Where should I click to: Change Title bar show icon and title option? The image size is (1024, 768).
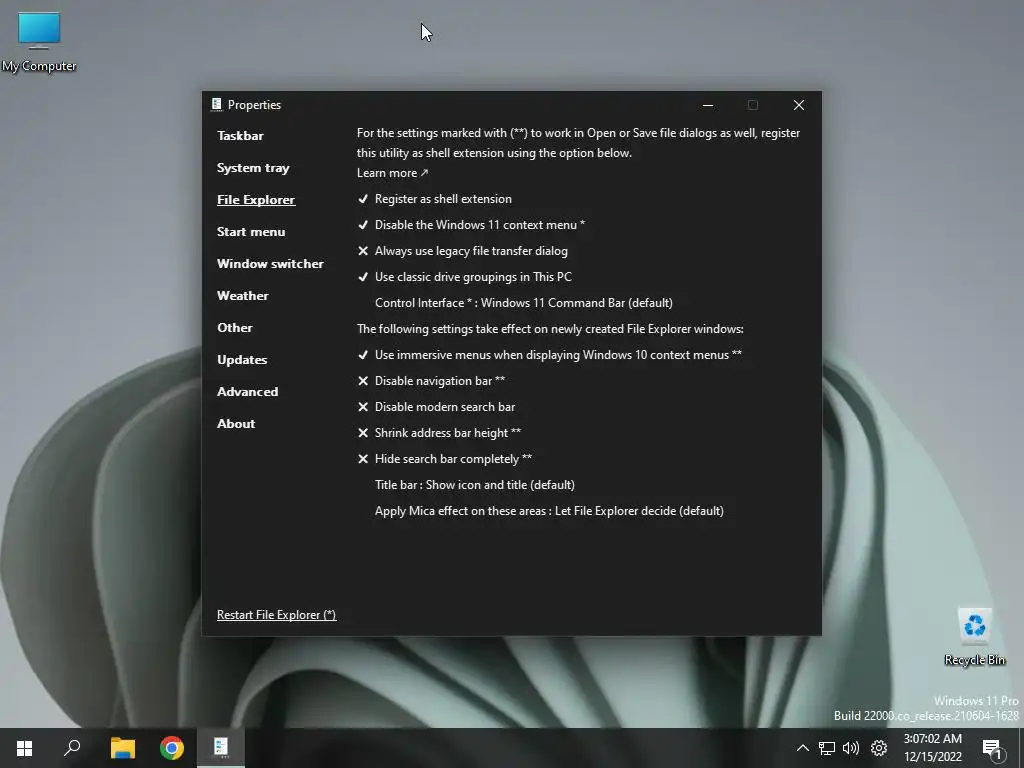pyautogui.click(x=475, y=485)
